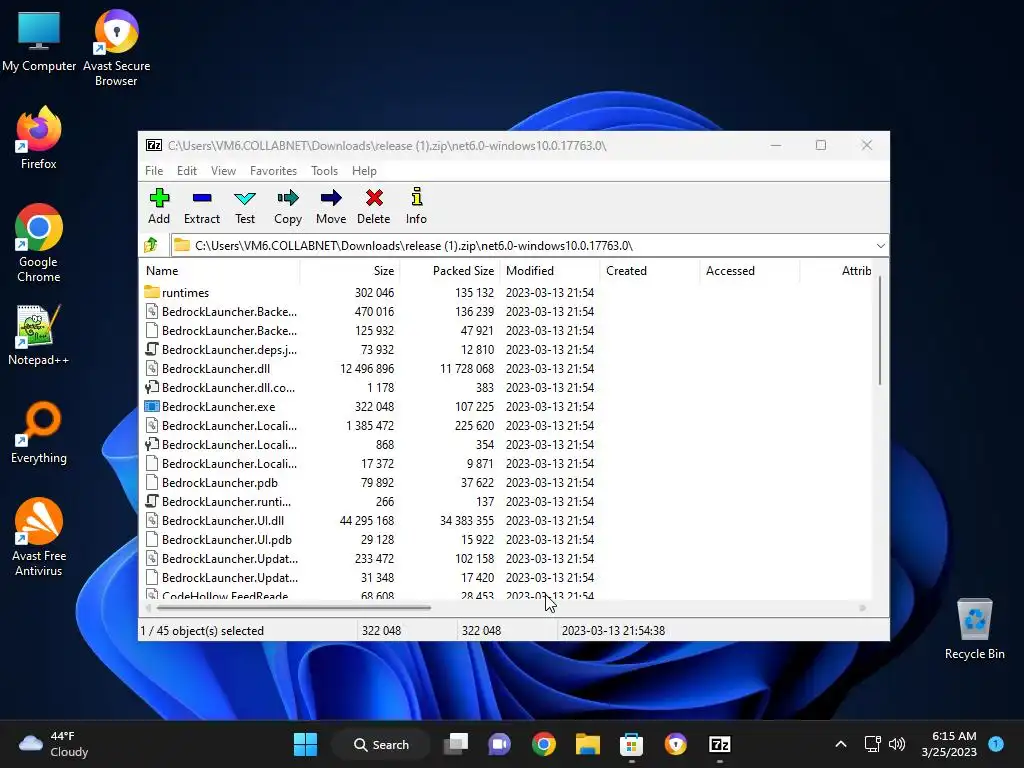
Task: Select Avast Secure Browser desktop icon
Action: [116, 48]
